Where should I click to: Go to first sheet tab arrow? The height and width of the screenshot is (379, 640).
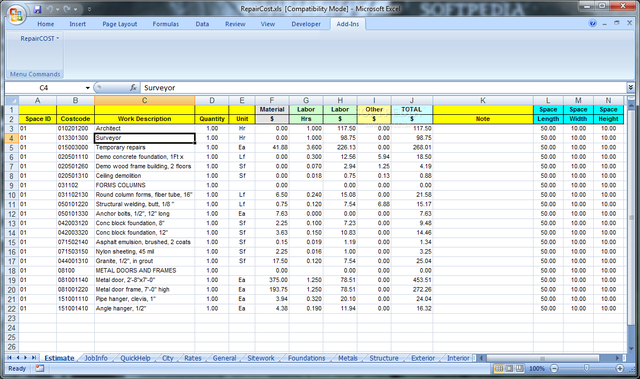tap(9, 357)
